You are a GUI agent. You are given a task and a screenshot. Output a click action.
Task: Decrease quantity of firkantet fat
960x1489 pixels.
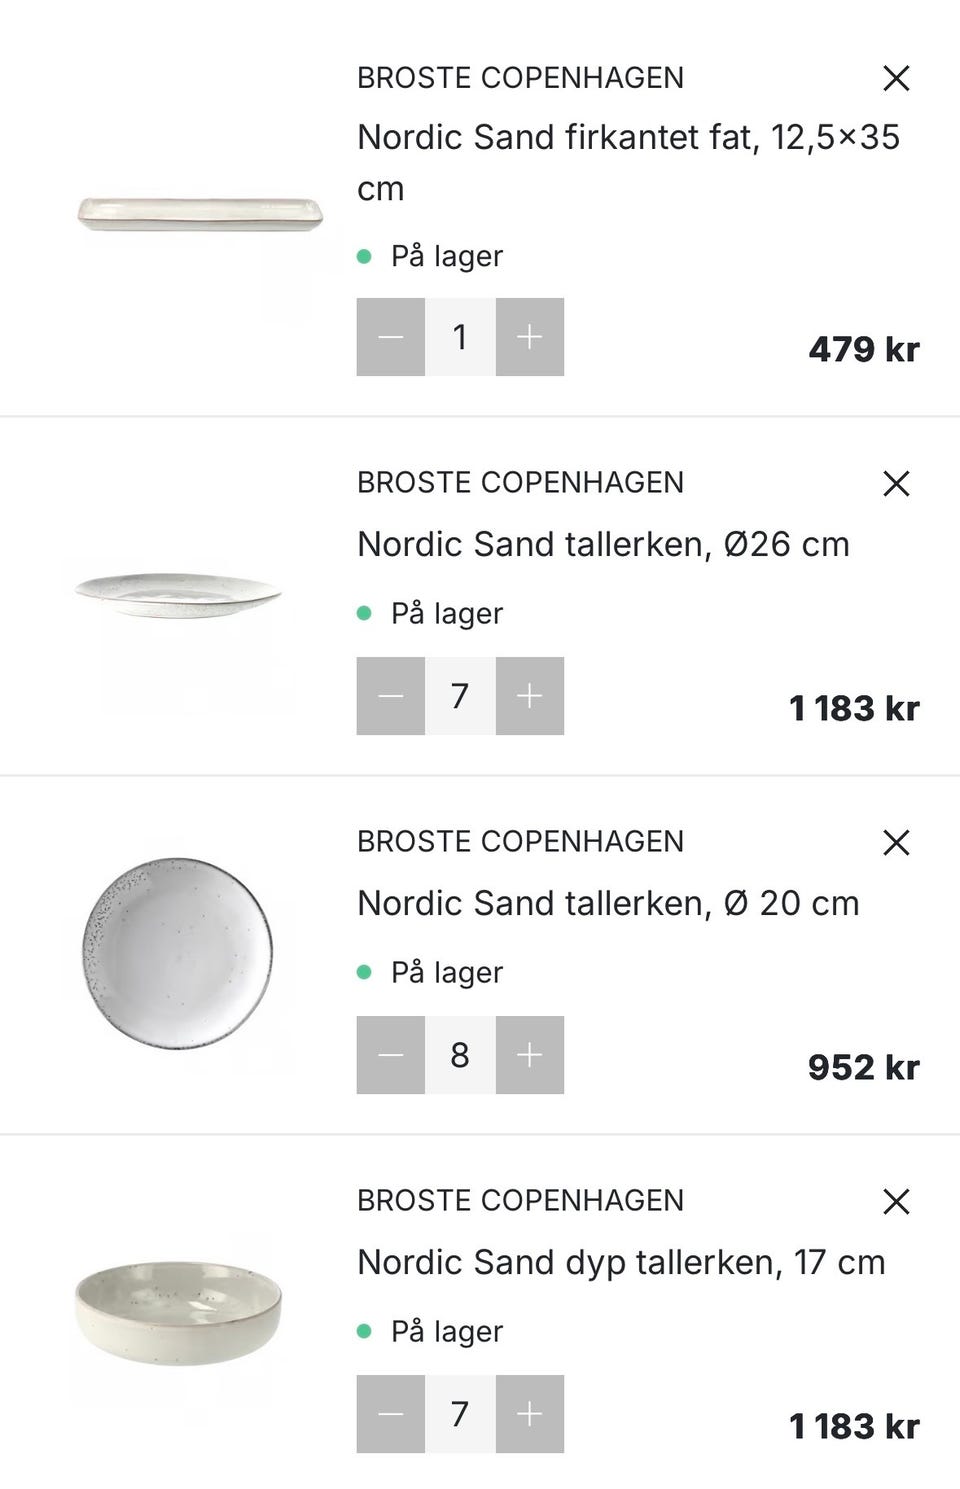coord(391,337)
